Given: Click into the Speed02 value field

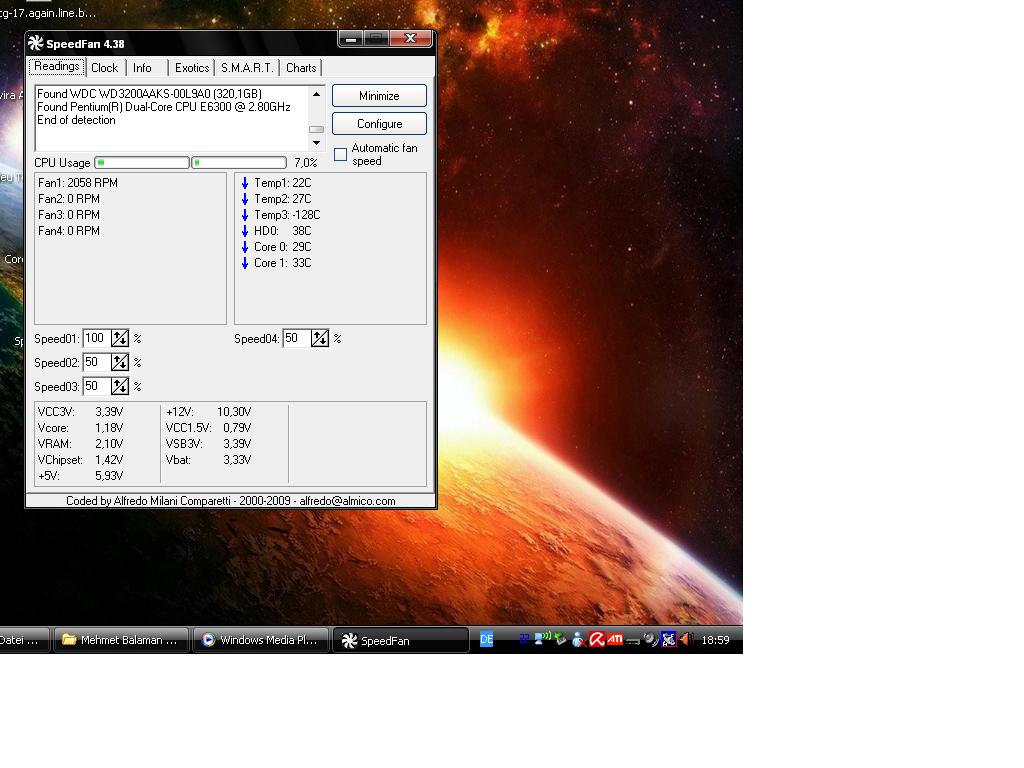Looking at the screenshot, I should (x=97, y=362).
